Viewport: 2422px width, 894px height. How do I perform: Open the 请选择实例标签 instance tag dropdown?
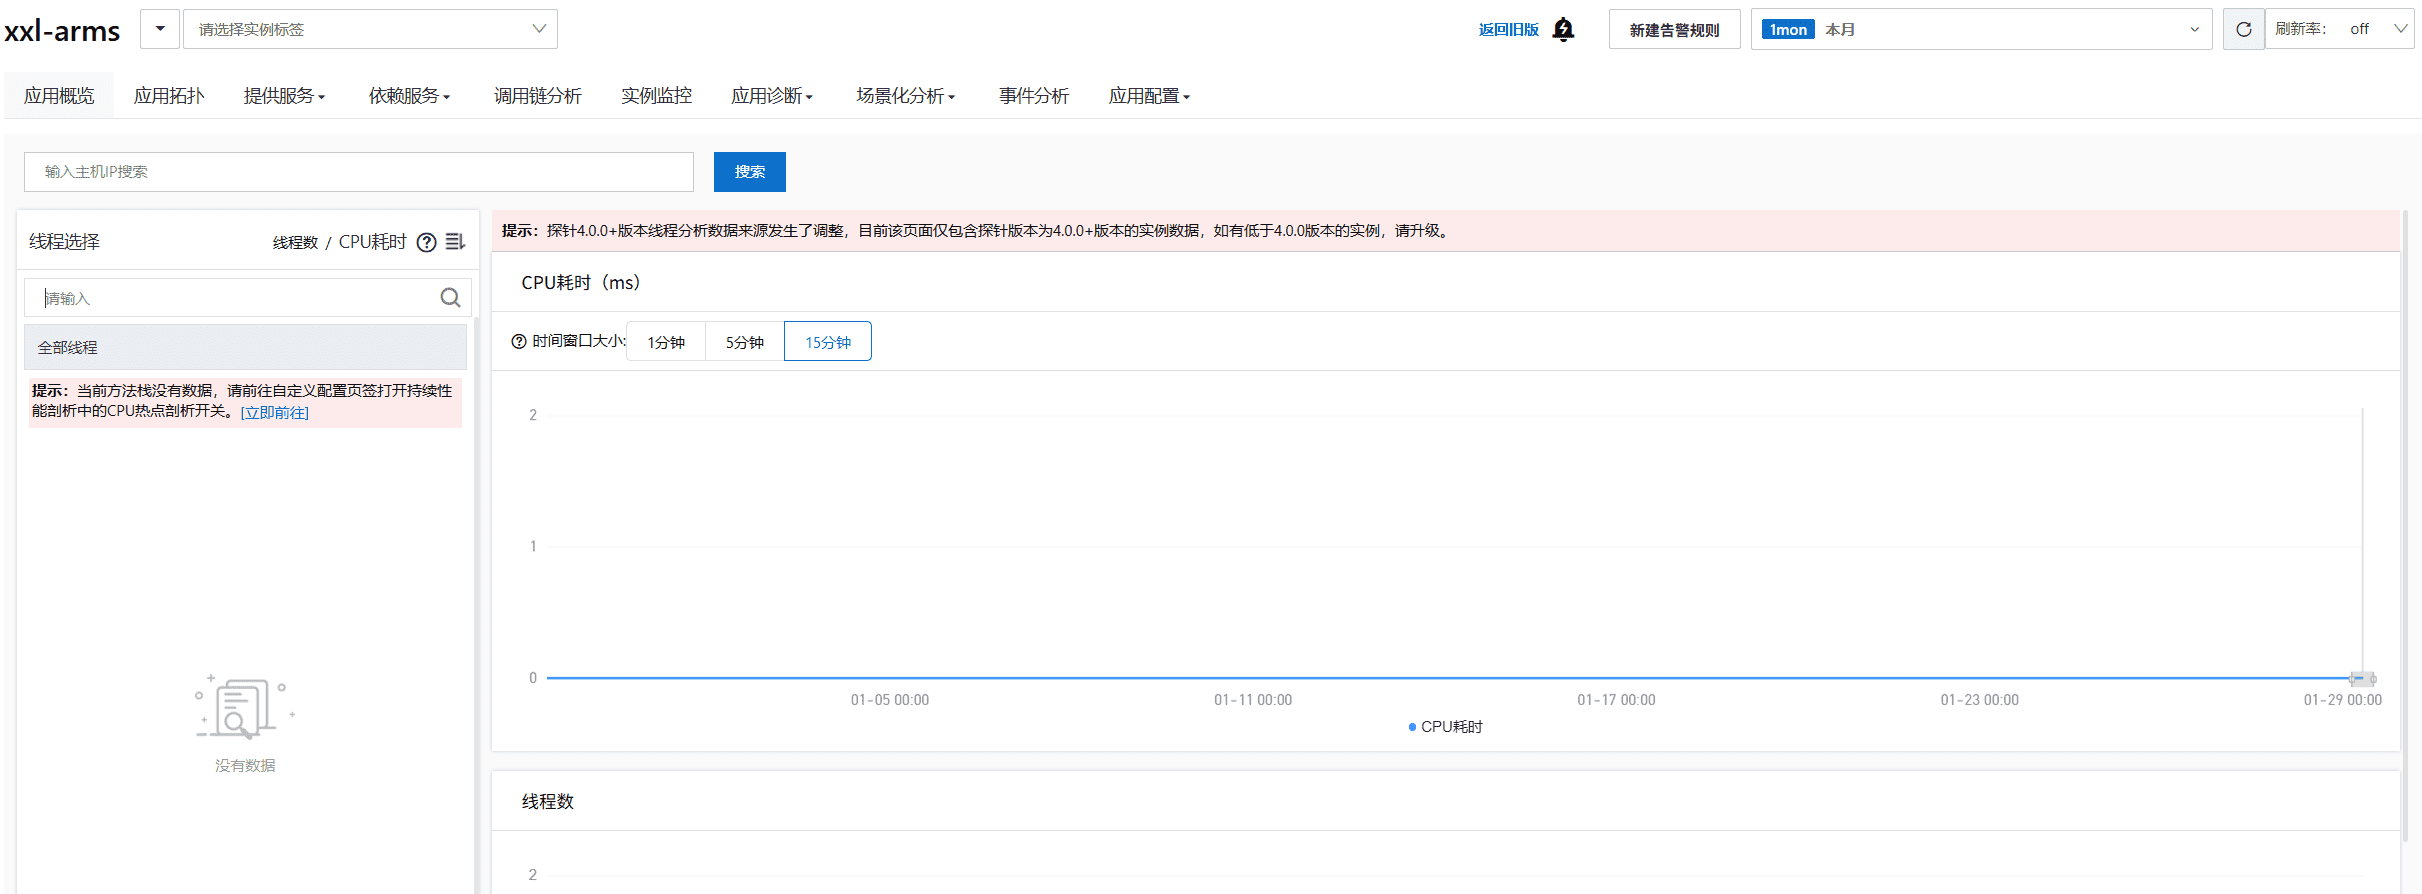(370, 29)
